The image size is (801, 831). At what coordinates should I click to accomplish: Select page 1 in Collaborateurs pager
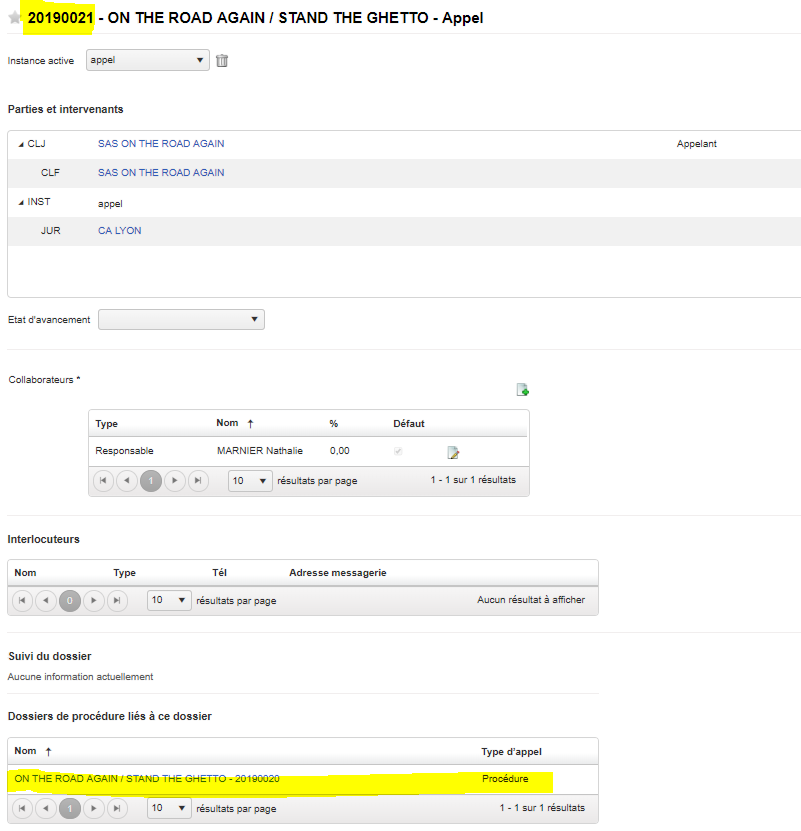151,481
